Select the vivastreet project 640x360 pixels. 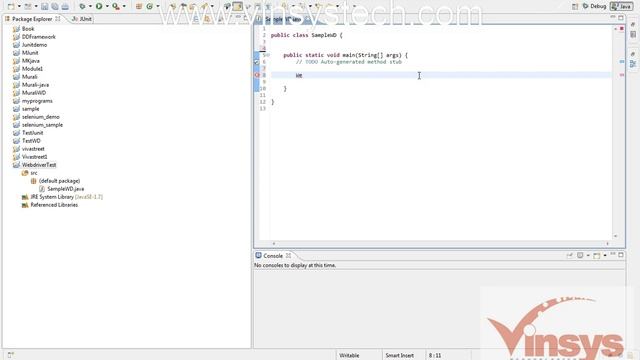(x=33, y=149)
